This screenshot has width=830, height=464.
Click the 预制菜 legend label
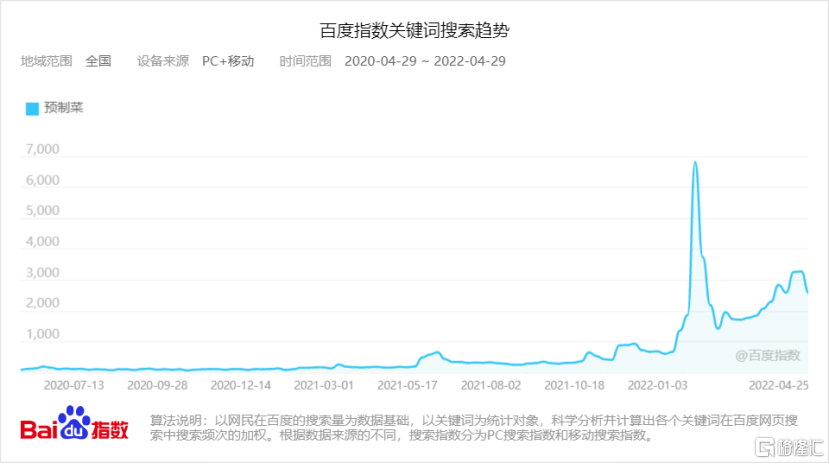pyautogui.click(x=64, y=108)
